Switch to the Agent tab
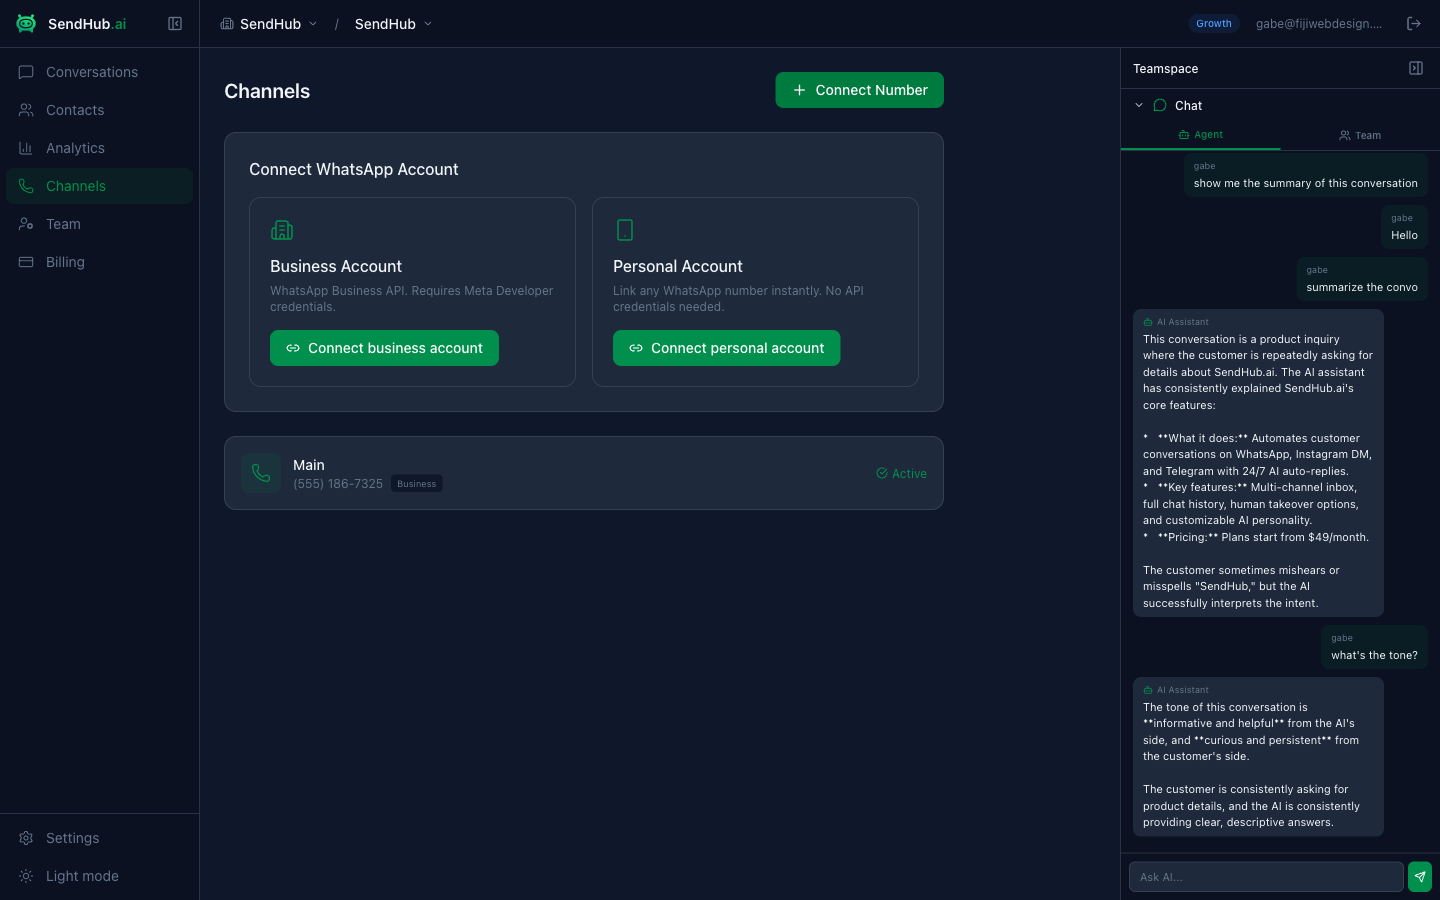Screen dimensions: 1440x900 (1200, 135)
